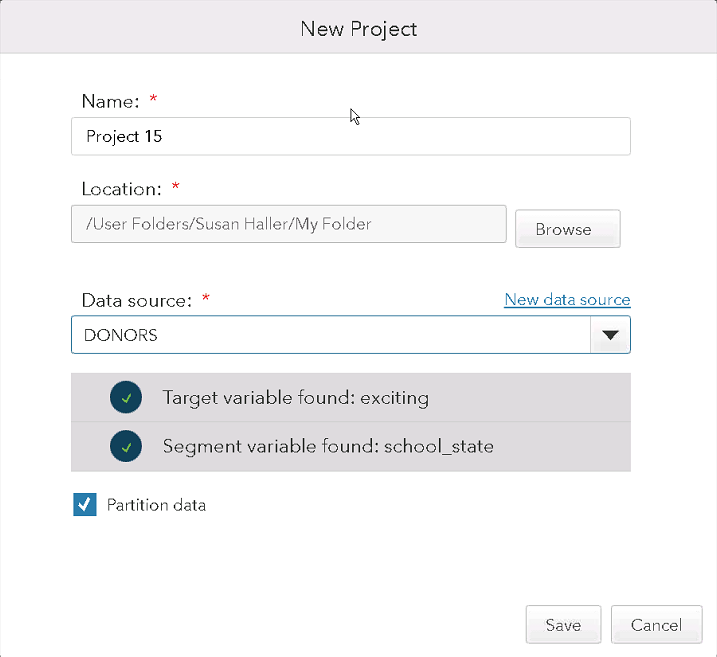The image size is (717, 657).
Task: Click the Browse button for location
Action: [x=567, y=229]
